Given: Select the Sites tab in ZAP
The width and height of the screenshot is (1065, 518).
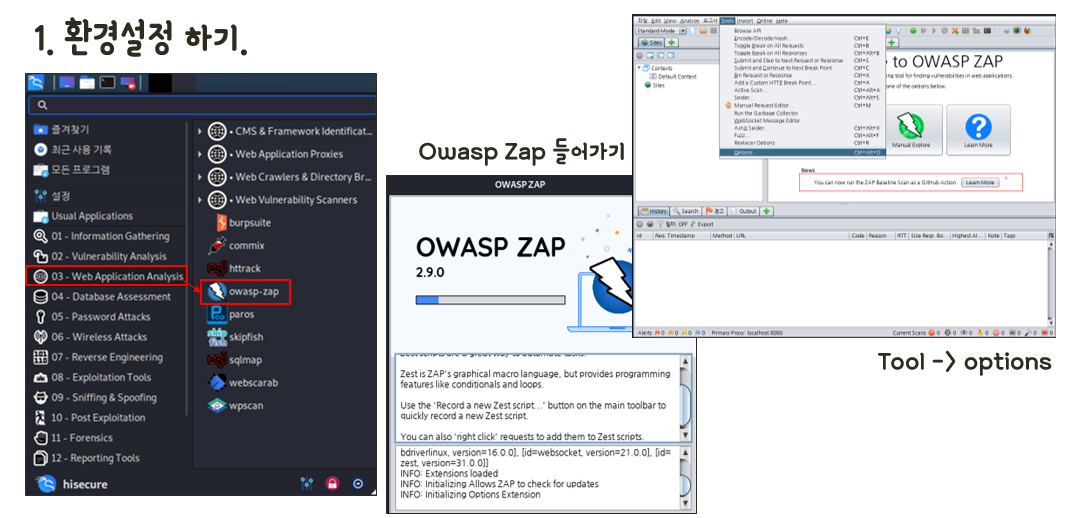Looking at the screenshot, I should 650,43.
